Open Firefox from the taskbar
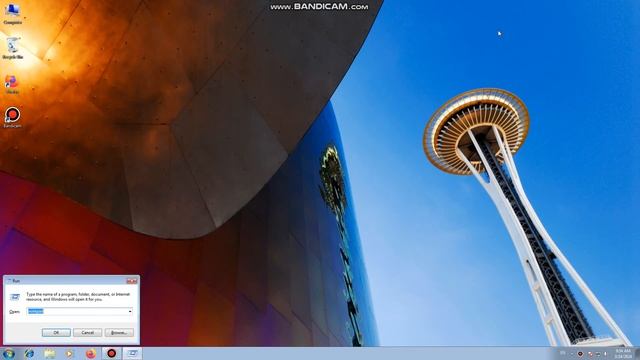 tap(91, 353)
